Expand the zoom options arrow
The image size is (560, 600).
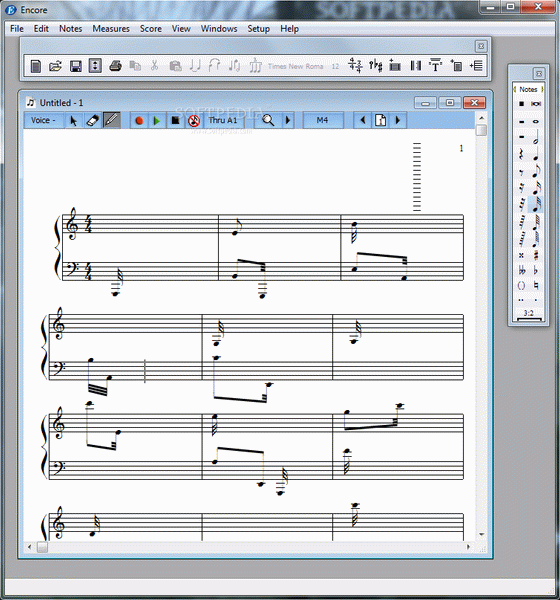(x=288, y=121)
